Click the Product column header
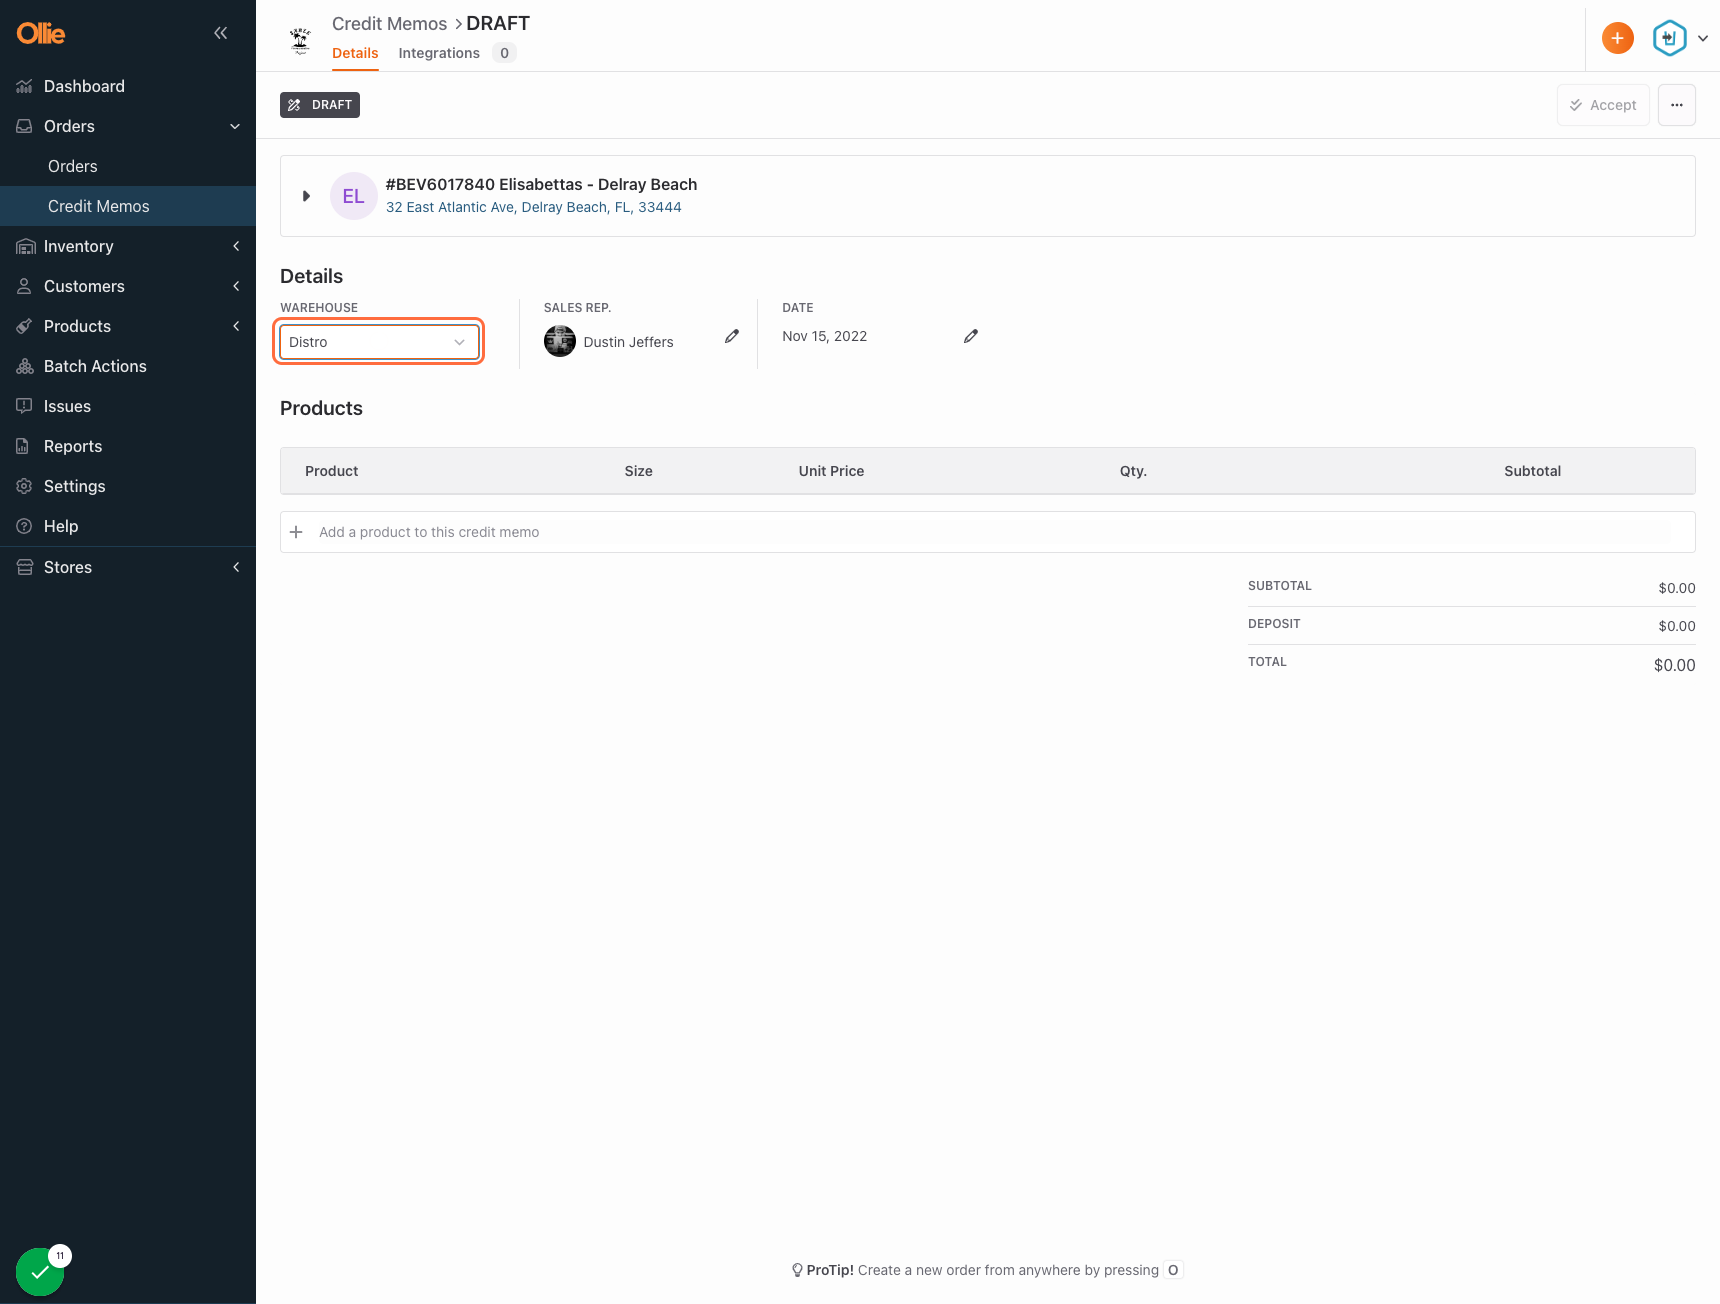This screenshot has height=1304, width=1720. [x=332, y=471]
